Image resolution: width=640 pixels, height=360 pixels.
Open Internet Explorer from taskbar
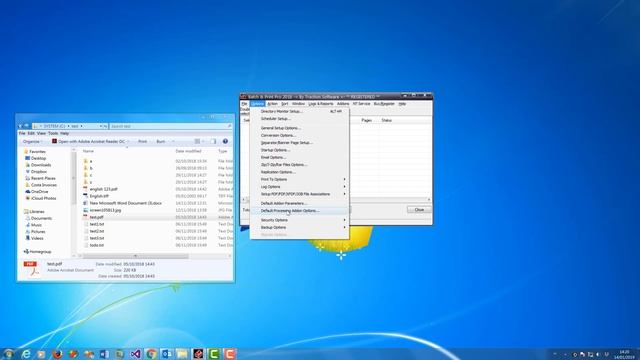[26, 354]
